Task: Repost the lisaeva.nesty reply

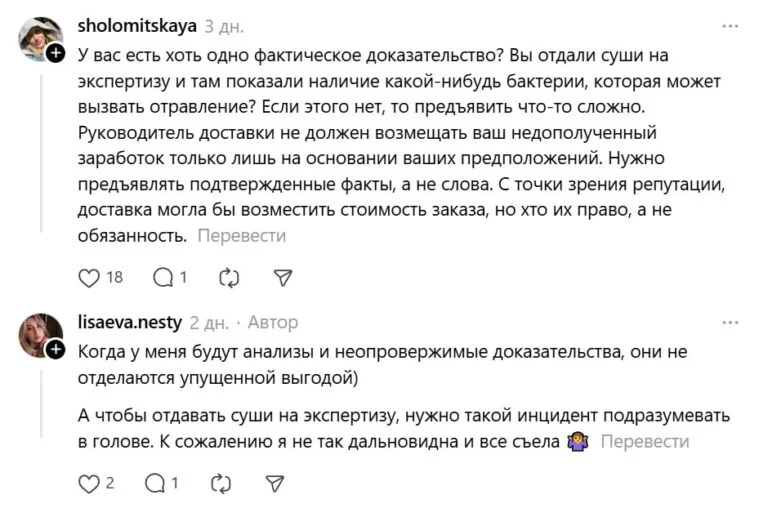Action: [221, 483]
